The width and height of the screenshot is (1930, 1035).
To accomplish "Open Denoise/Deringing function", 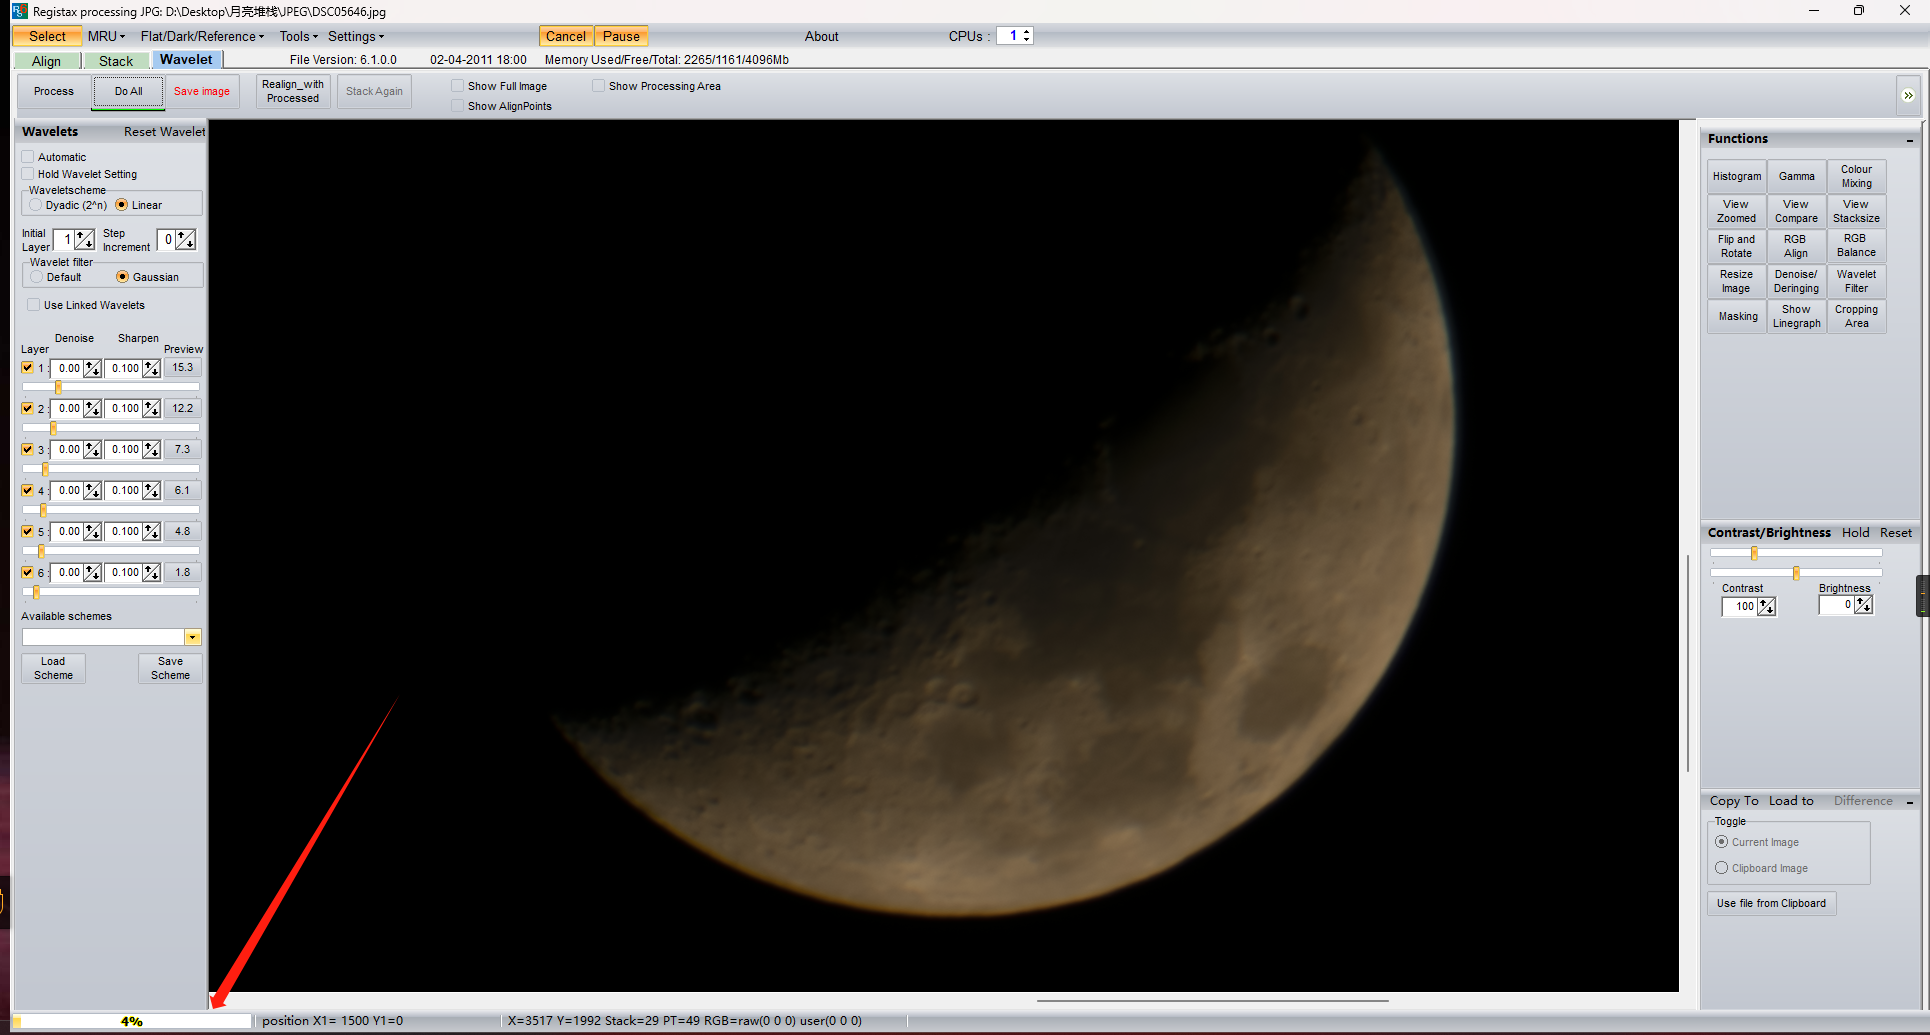I will click(1796, 281).
